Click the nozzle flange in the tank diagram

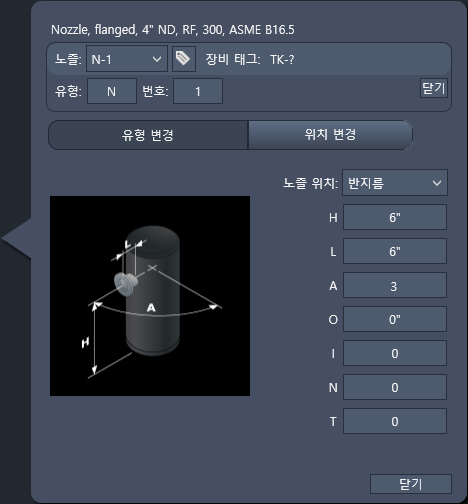125,284
